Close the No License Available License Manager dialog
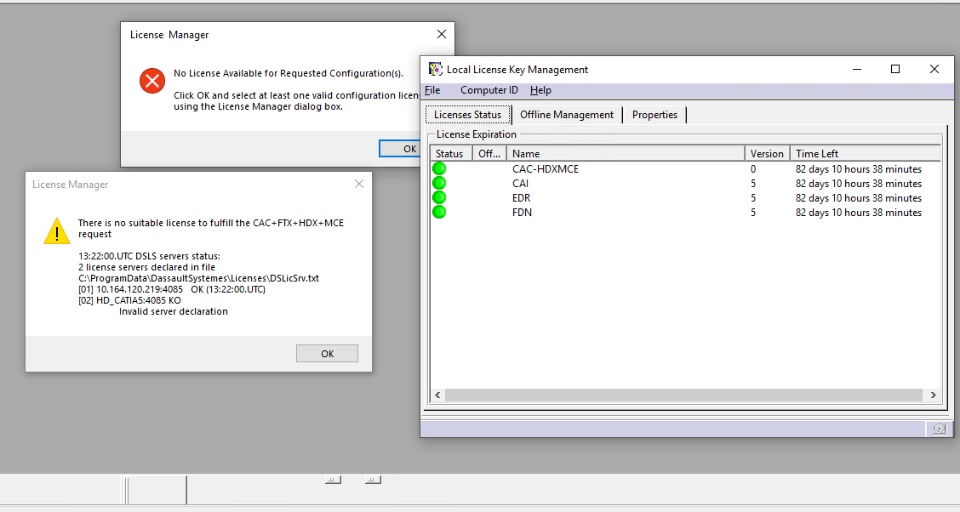The height and width of the screenshot is (512, 960). pos(441,34)
